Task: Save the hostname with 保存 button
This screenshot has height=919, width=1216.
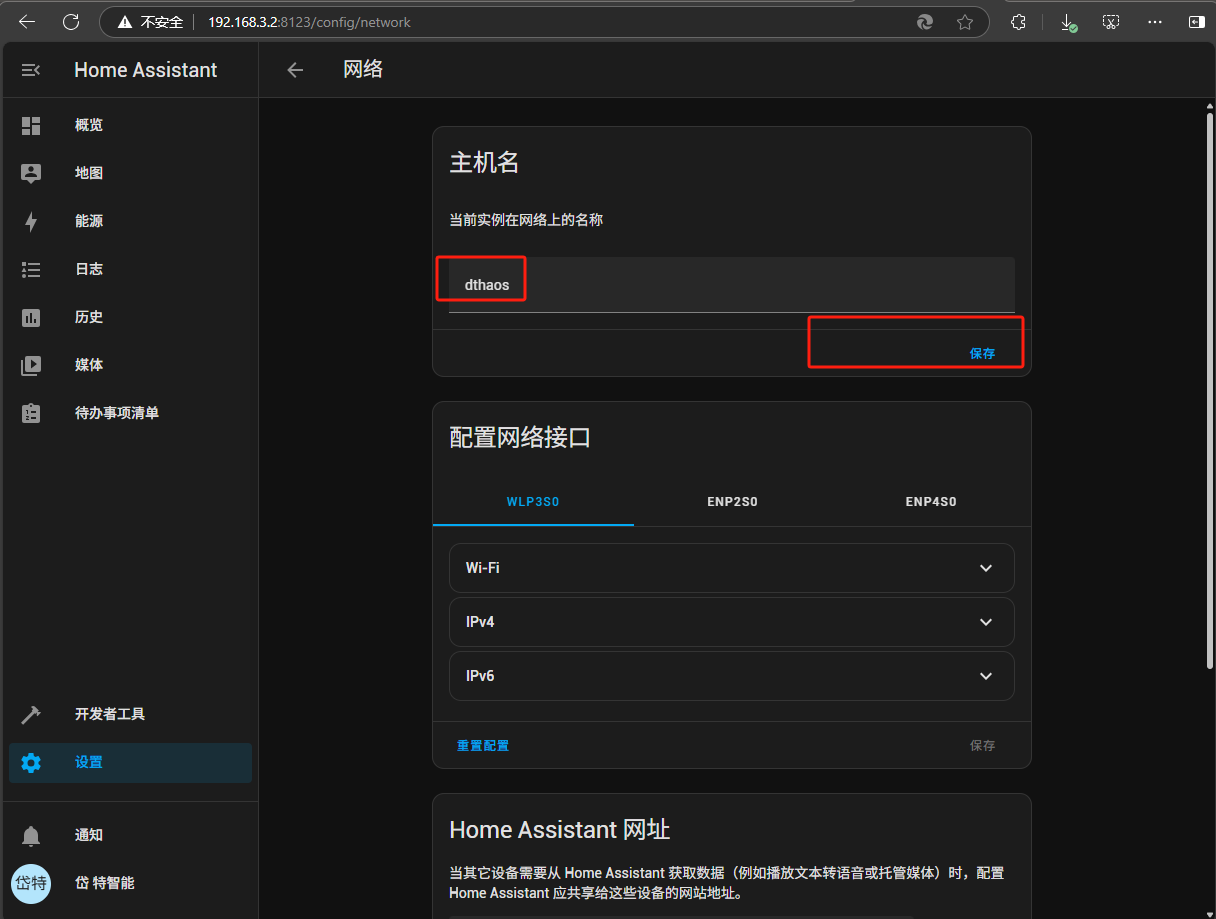Action: 982,353
